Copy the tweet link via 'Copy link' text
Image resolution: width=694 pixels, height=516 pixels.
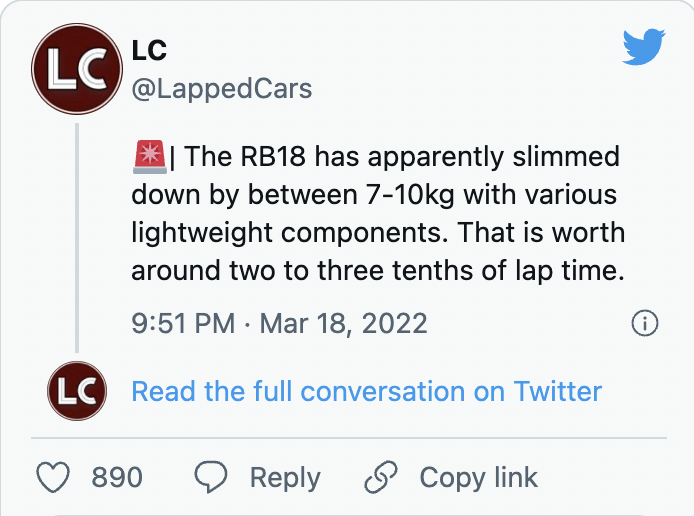(x=478, y=478)
